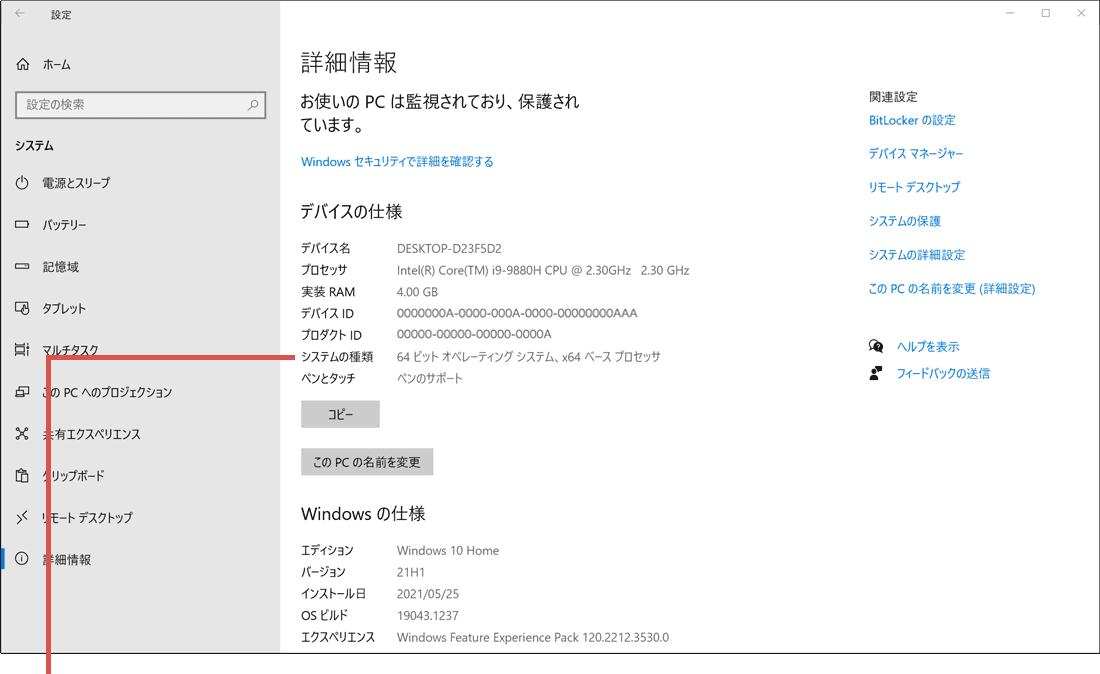Open BitLocker の設定 link
1100x674 pixels.
click(x=912, y=120)
